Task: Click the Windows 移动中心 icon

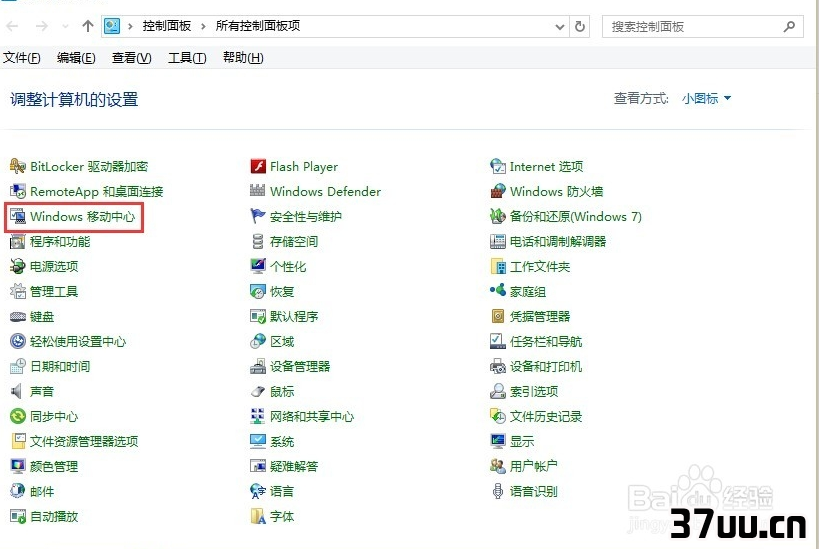Action: [x=18, y=216]
